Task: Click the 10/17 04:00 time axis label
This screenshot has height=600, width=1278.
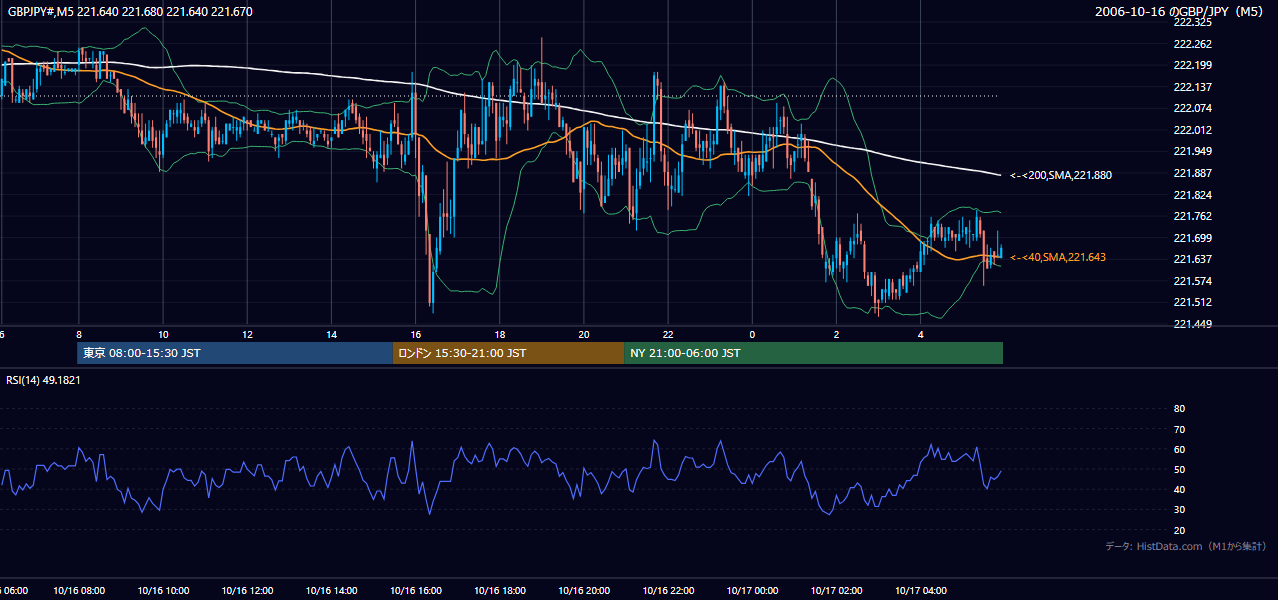Action: [x=921, y=591]
